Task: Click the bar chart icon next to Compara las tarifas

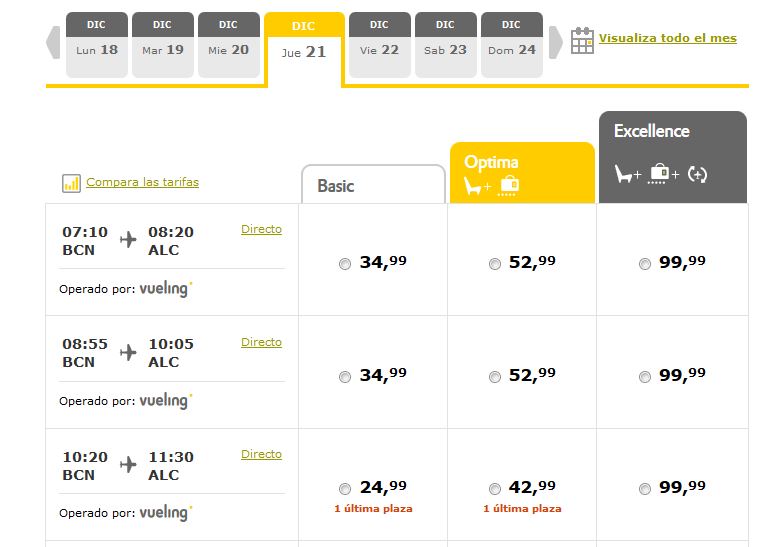Action: point(71,183)
